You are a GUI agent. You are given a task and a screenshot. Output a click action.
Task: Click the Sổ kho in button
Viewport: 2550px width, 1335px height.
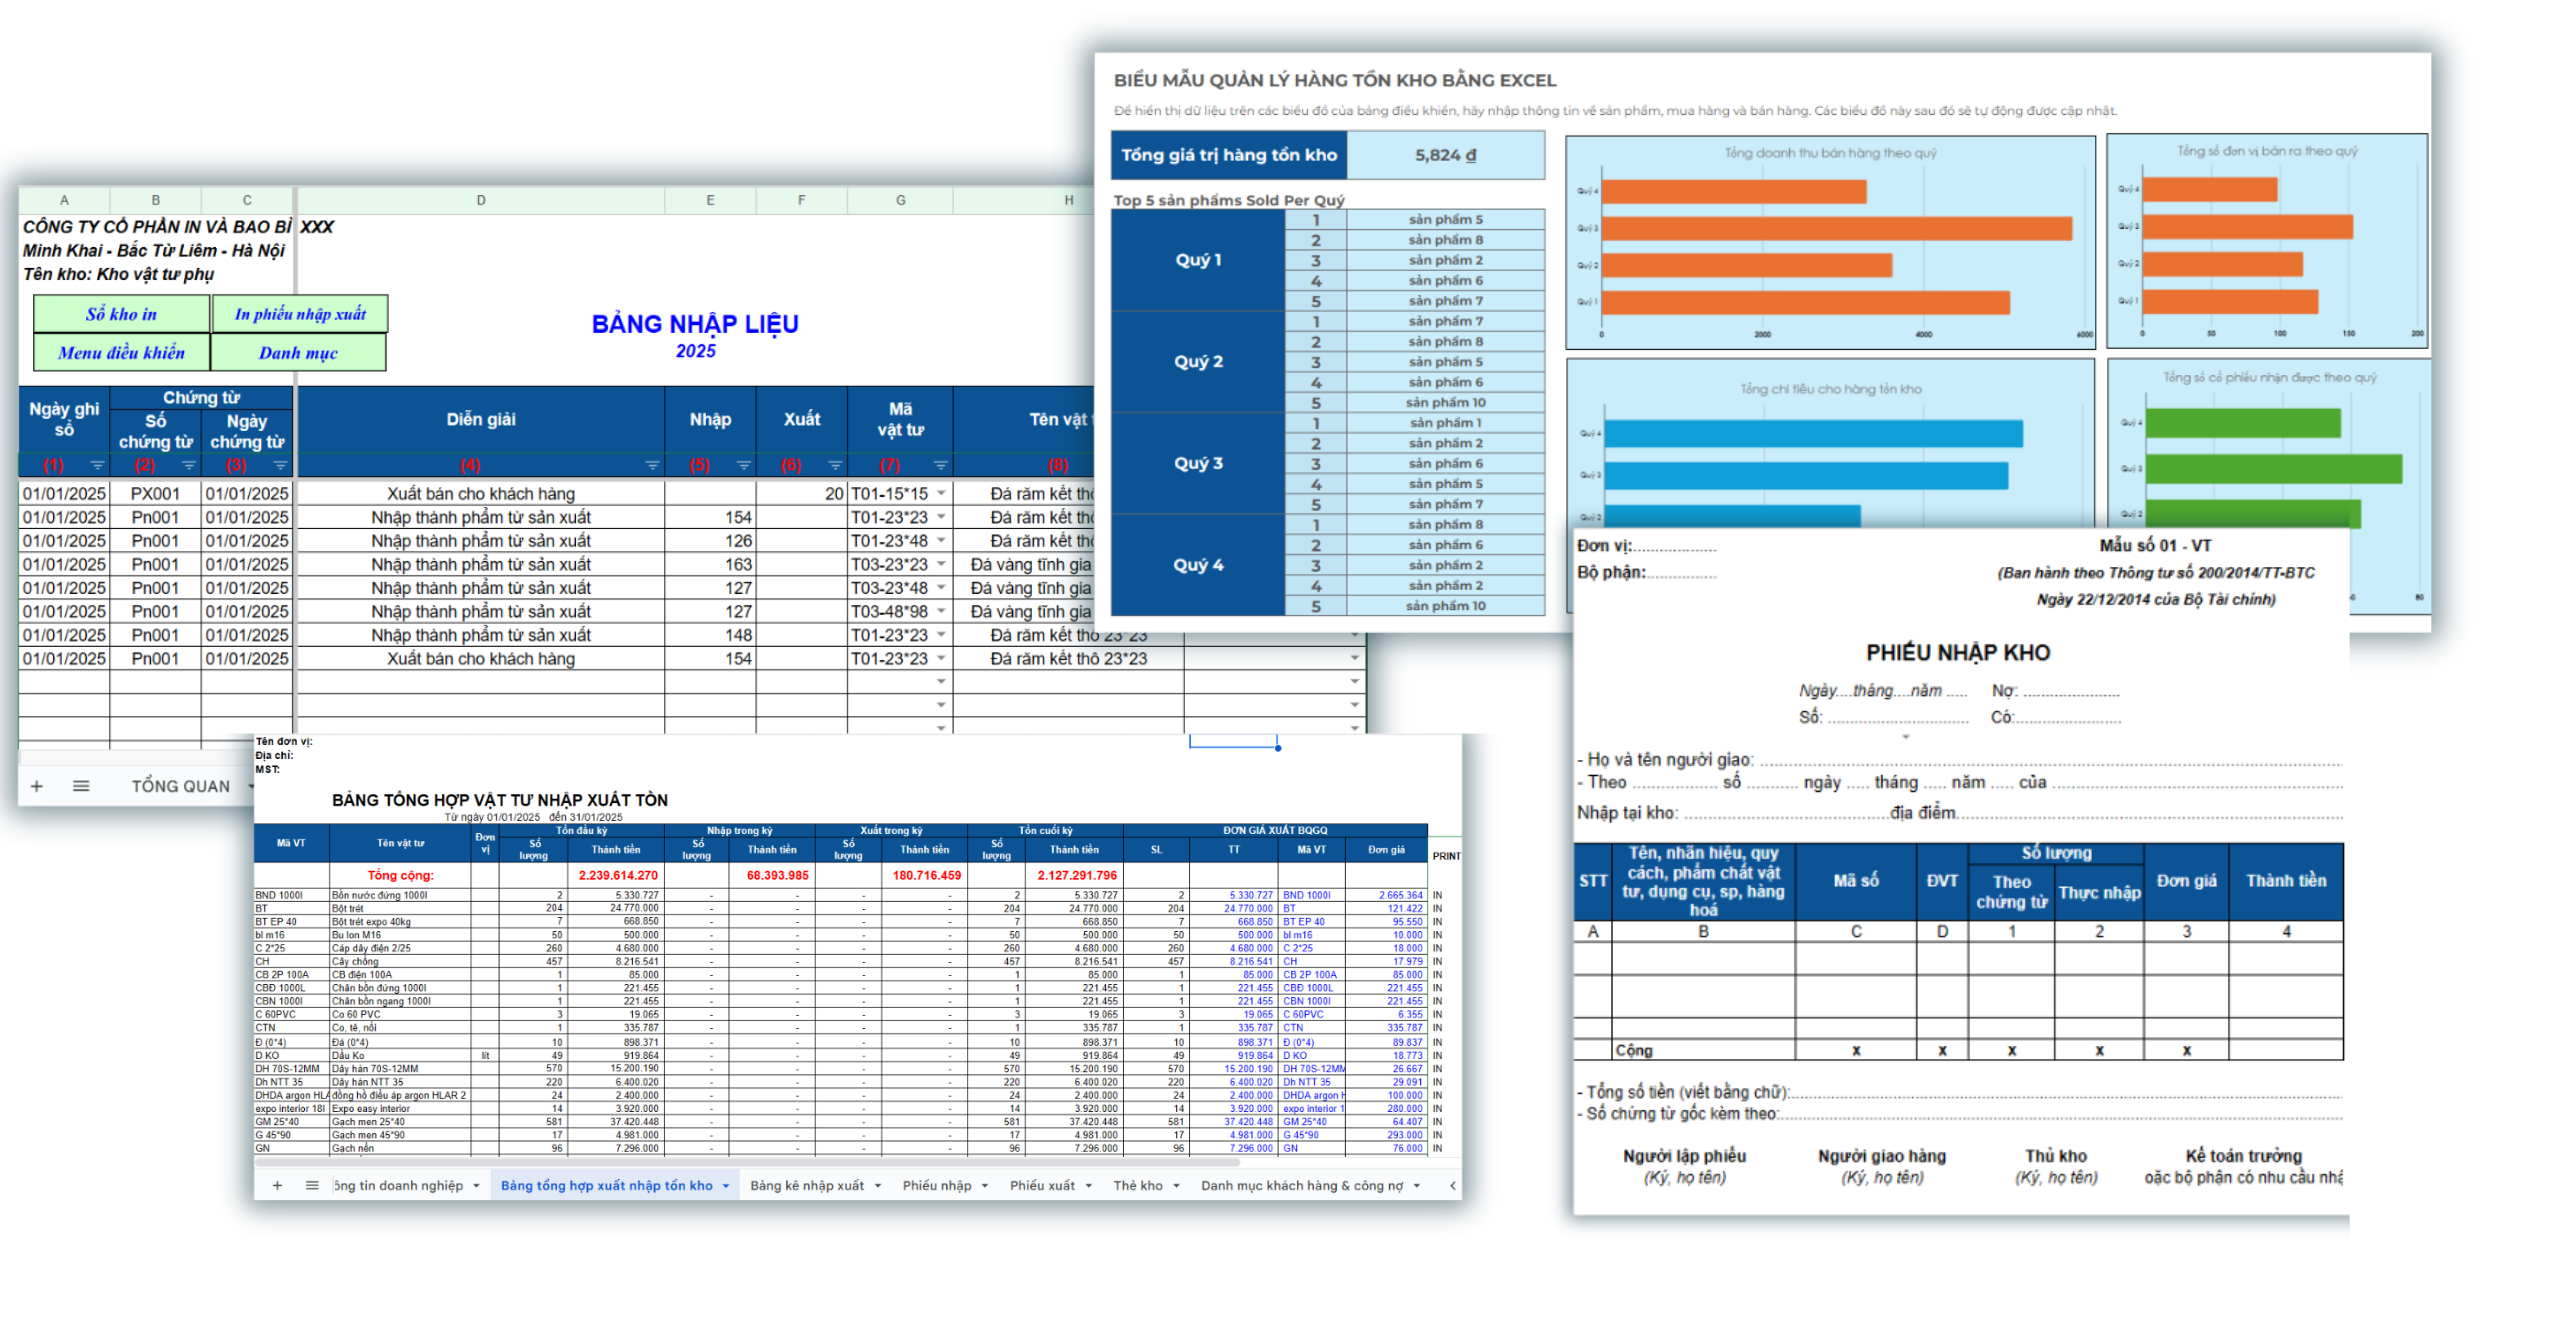click(121, 314)
